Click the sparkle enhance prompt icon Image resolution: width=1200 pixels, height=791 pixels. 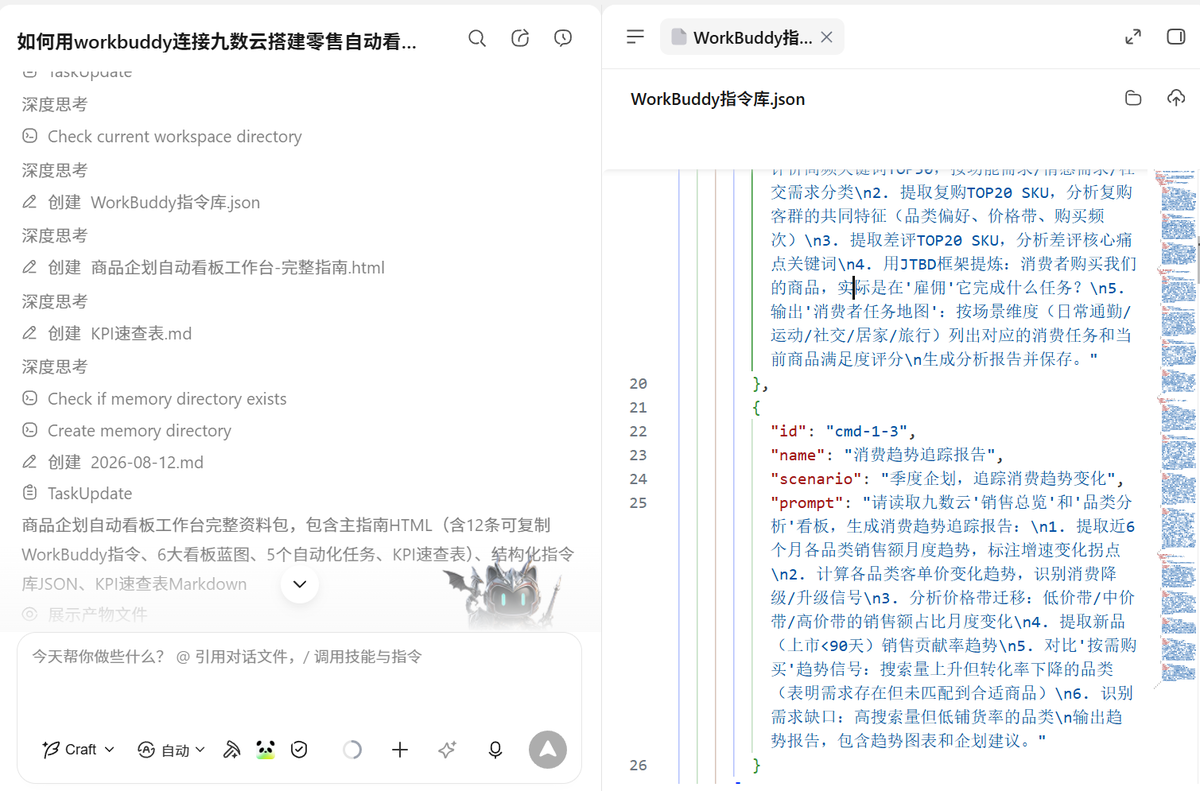(x=447, y=749)
